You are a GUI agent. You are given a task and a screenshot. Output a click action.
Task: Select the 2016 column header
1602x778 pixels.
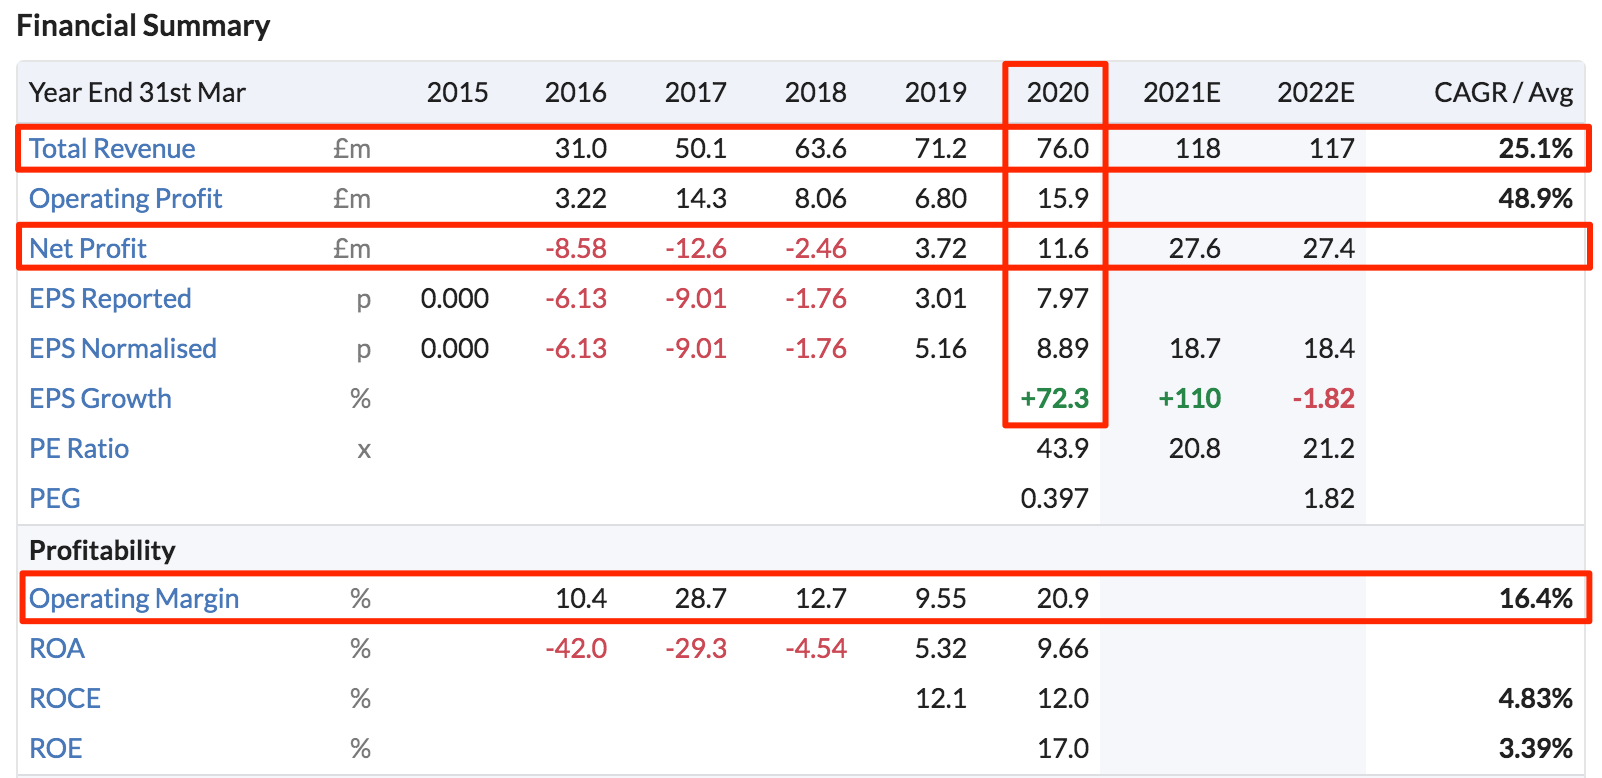click(x=575, y=92)
